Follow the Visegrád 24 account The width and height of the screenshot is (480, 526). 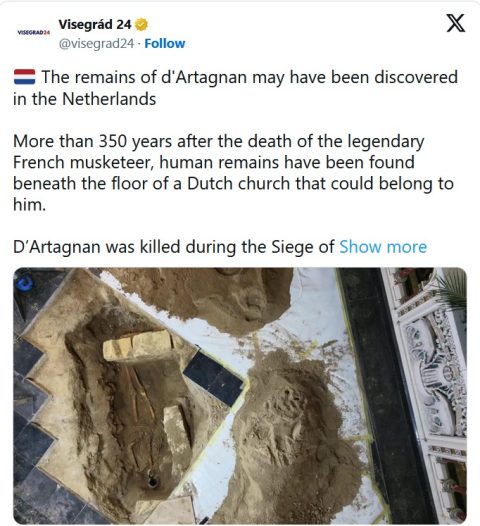coord(165,44)
